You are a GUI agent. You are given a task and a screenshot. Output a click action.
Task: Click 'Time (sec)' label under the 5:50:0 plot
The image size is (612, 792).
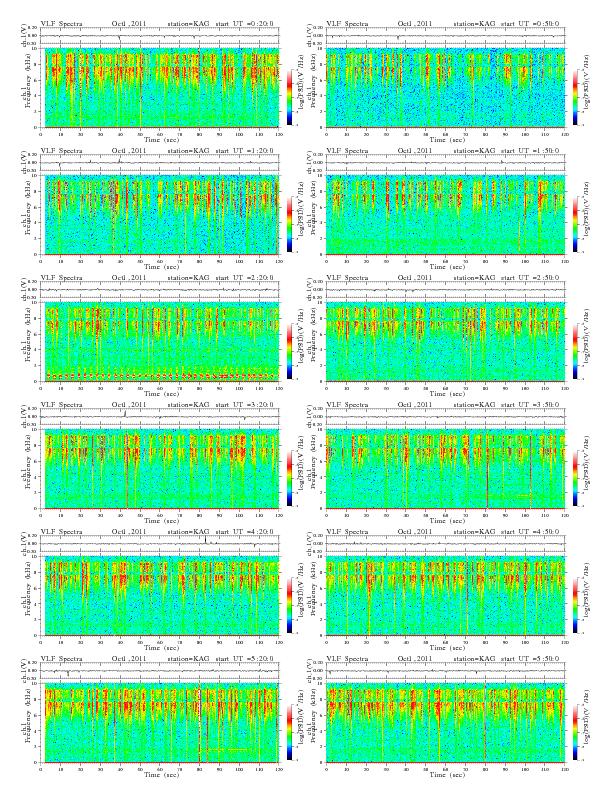pyautogui.click(x=447, y=774)
